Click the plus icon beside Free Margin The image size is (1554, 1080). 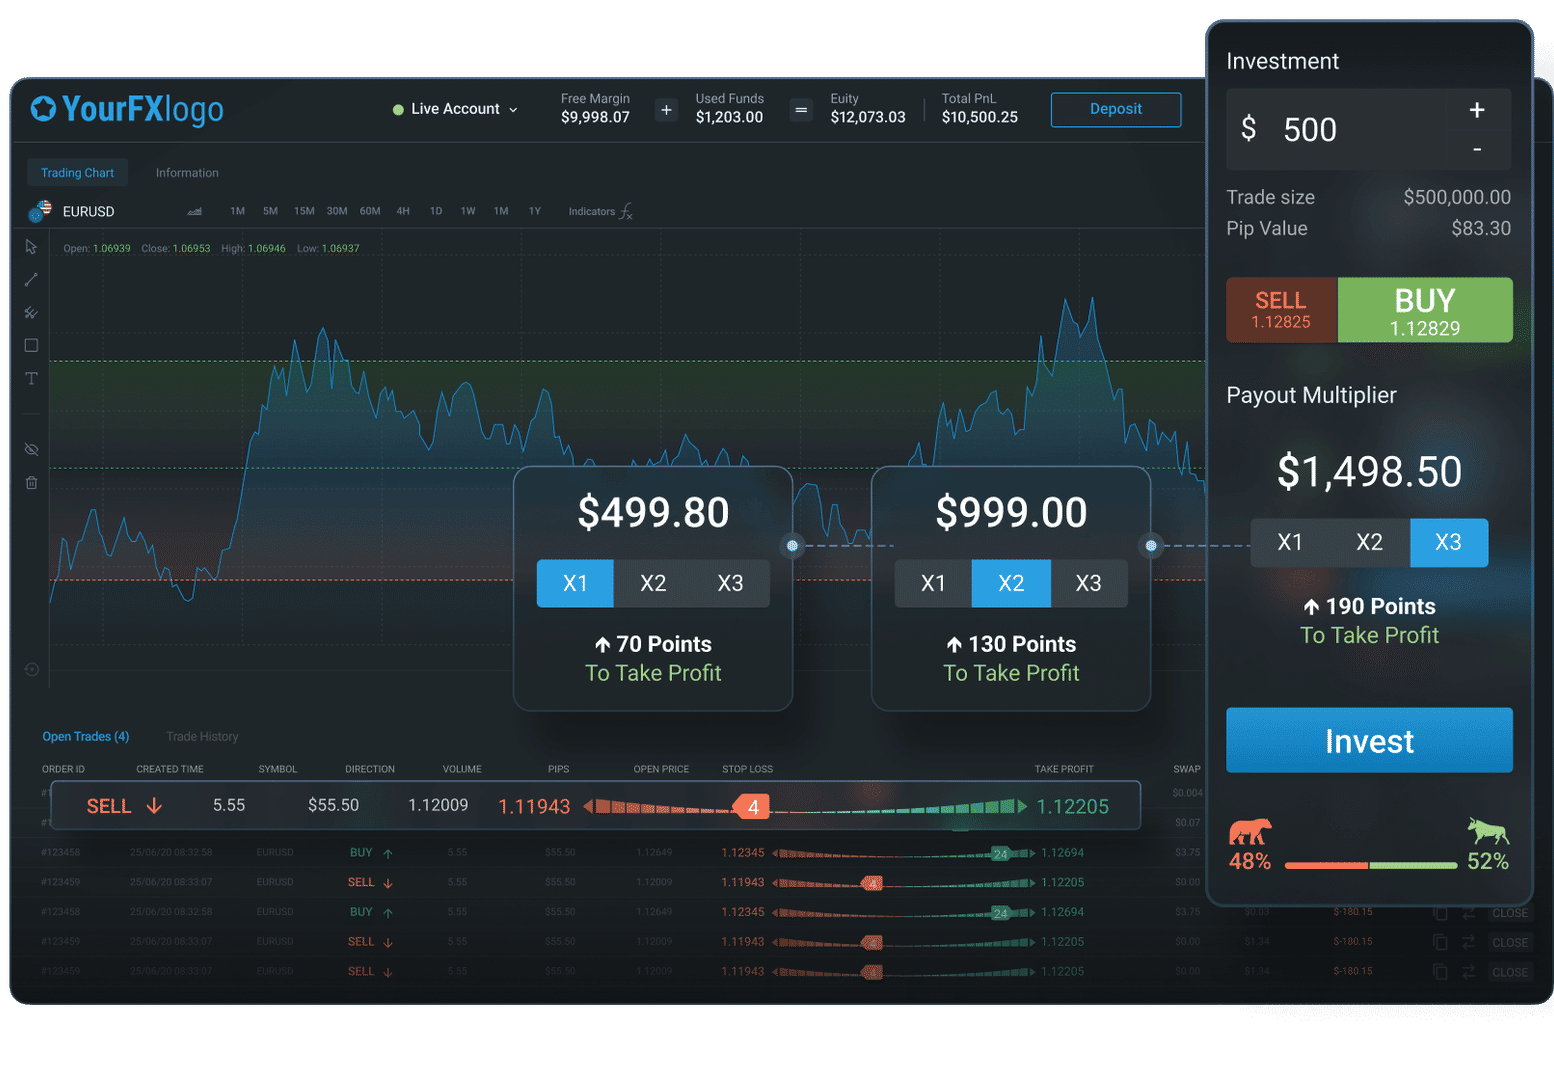[666, 110]
